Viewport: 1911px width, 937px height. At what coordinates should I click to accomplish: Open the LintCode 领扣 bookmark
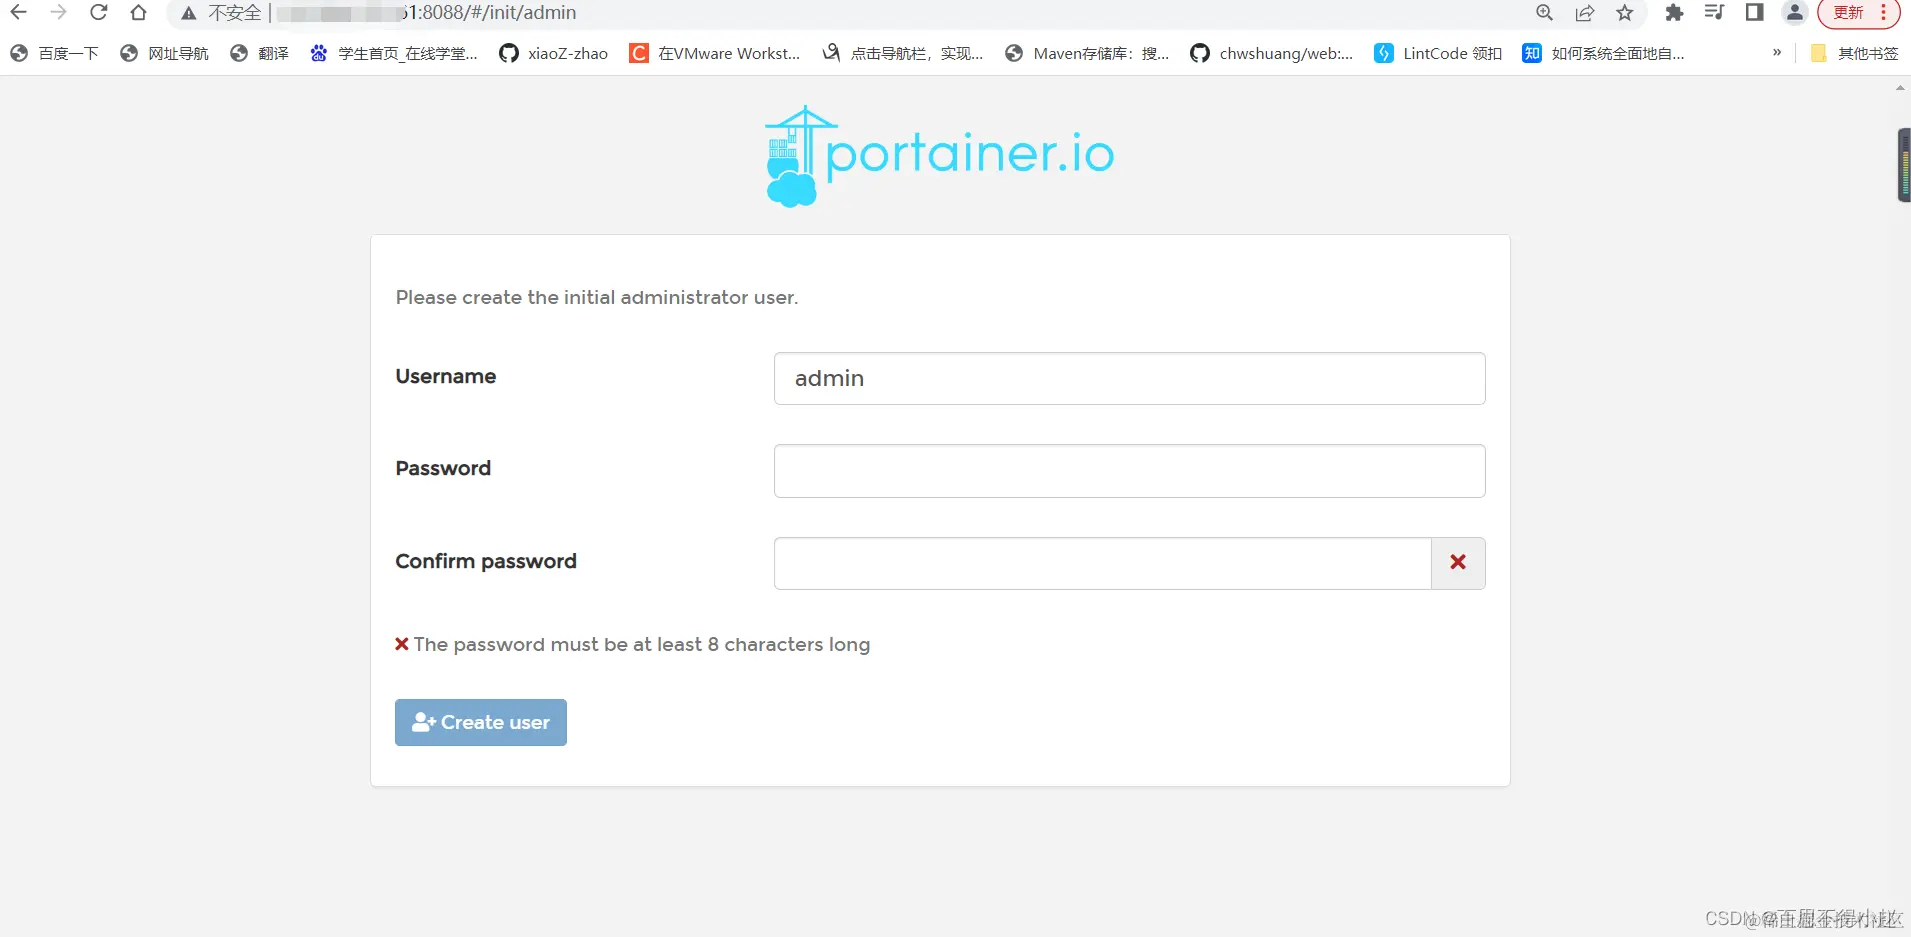[1438, 53]
